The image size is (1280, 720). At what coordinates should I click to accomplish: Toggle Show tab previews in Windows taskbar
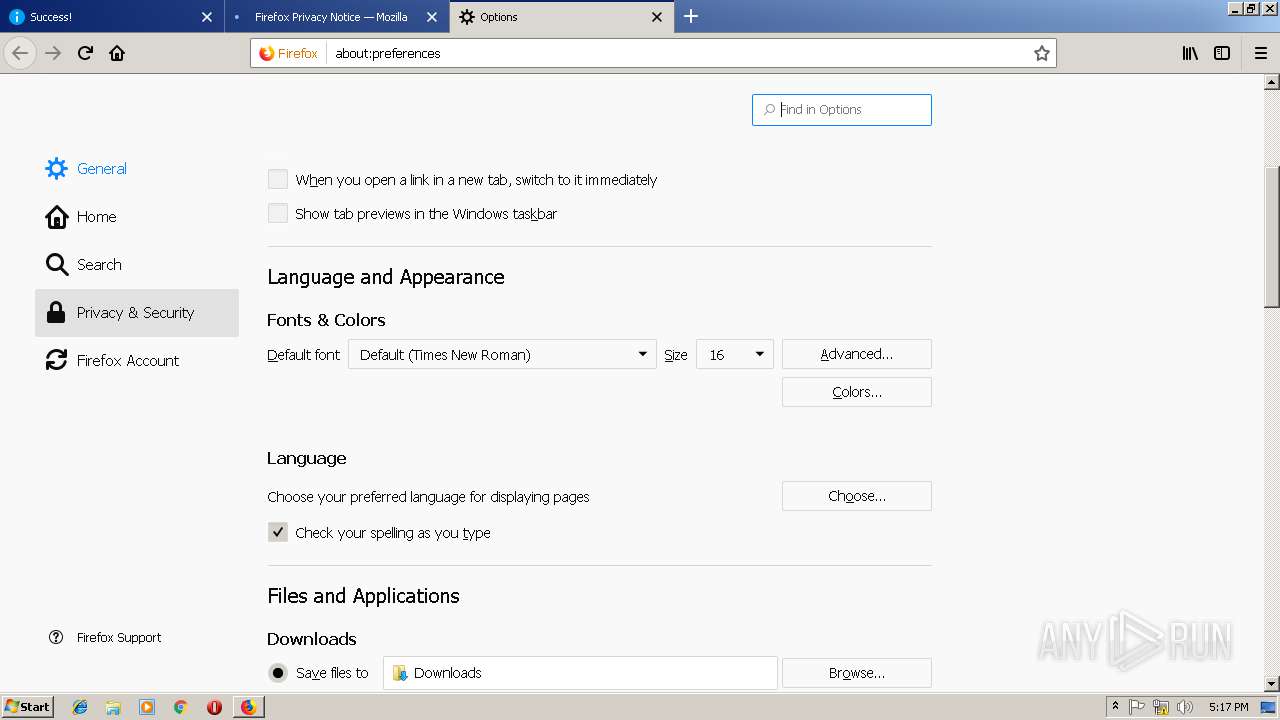(x=278, y=214)
